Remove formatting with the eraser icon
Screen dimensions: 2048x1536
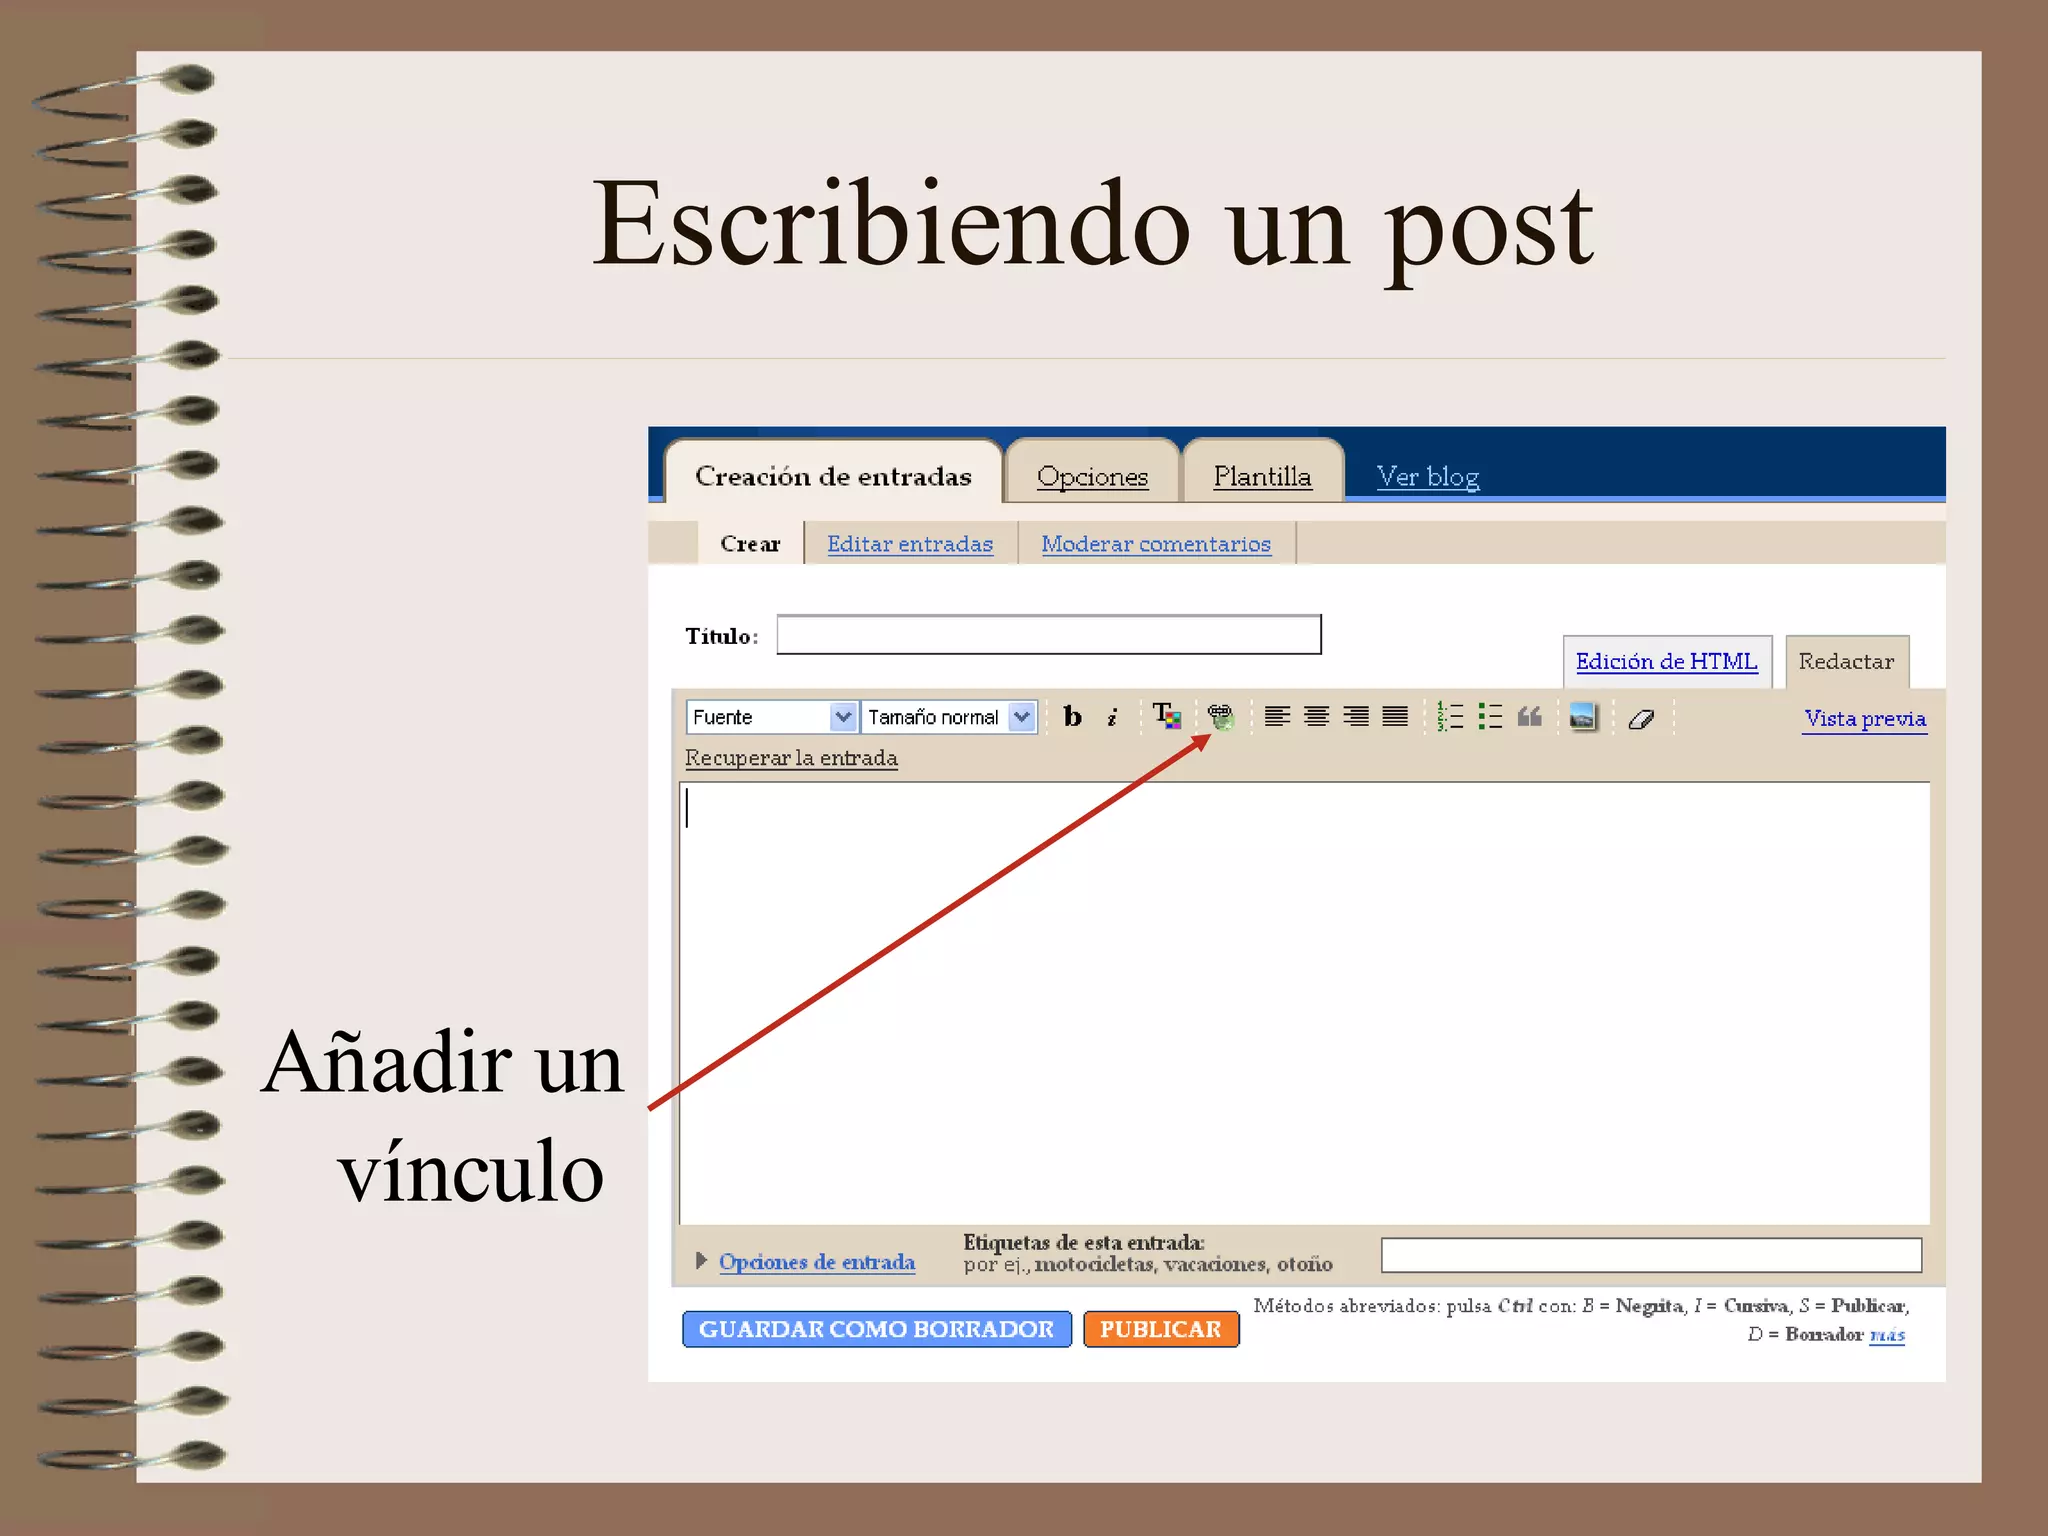point(1641,718)
